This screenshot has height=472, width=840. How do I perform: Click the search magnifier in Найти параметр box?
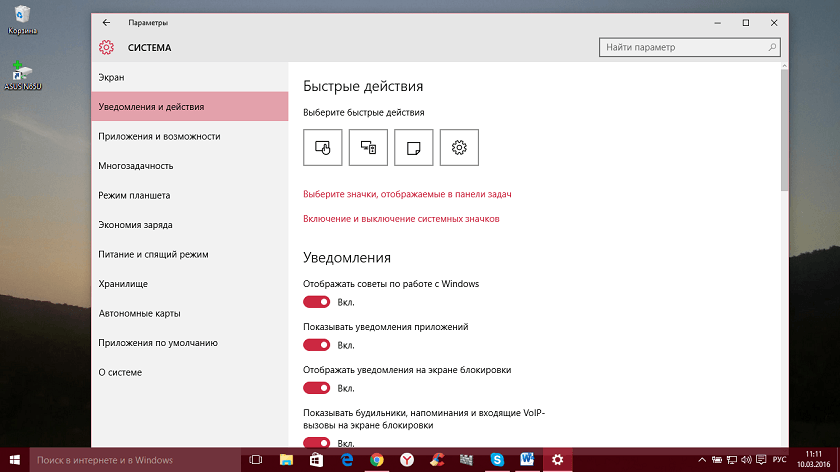point(772,47)
